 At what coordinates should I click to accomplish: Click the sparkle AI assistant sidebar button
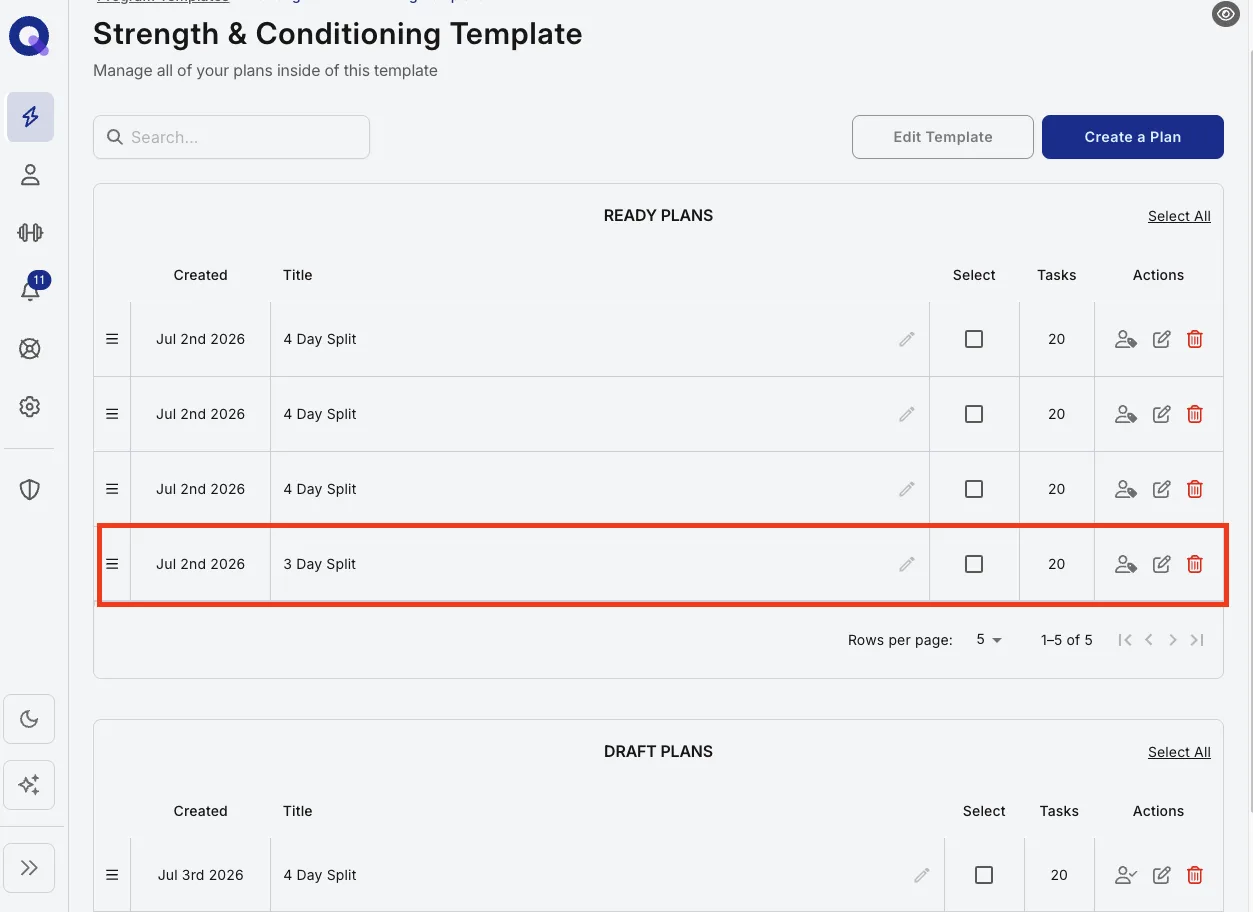[x=29, y=785]
